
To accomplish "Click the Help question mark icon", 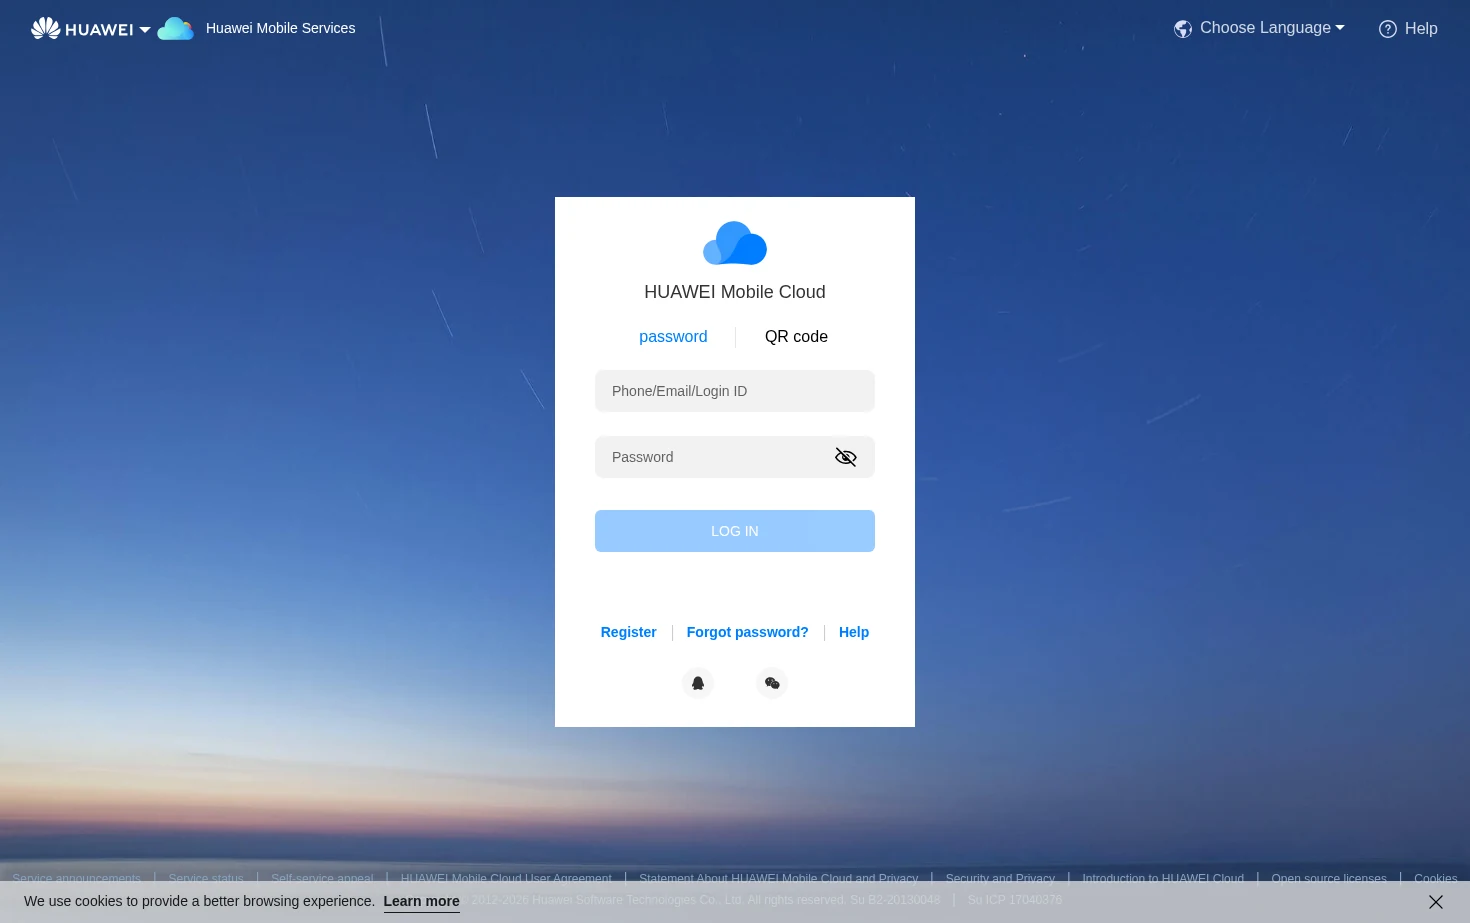I will pyautogui.click(x=1388, y=29).
